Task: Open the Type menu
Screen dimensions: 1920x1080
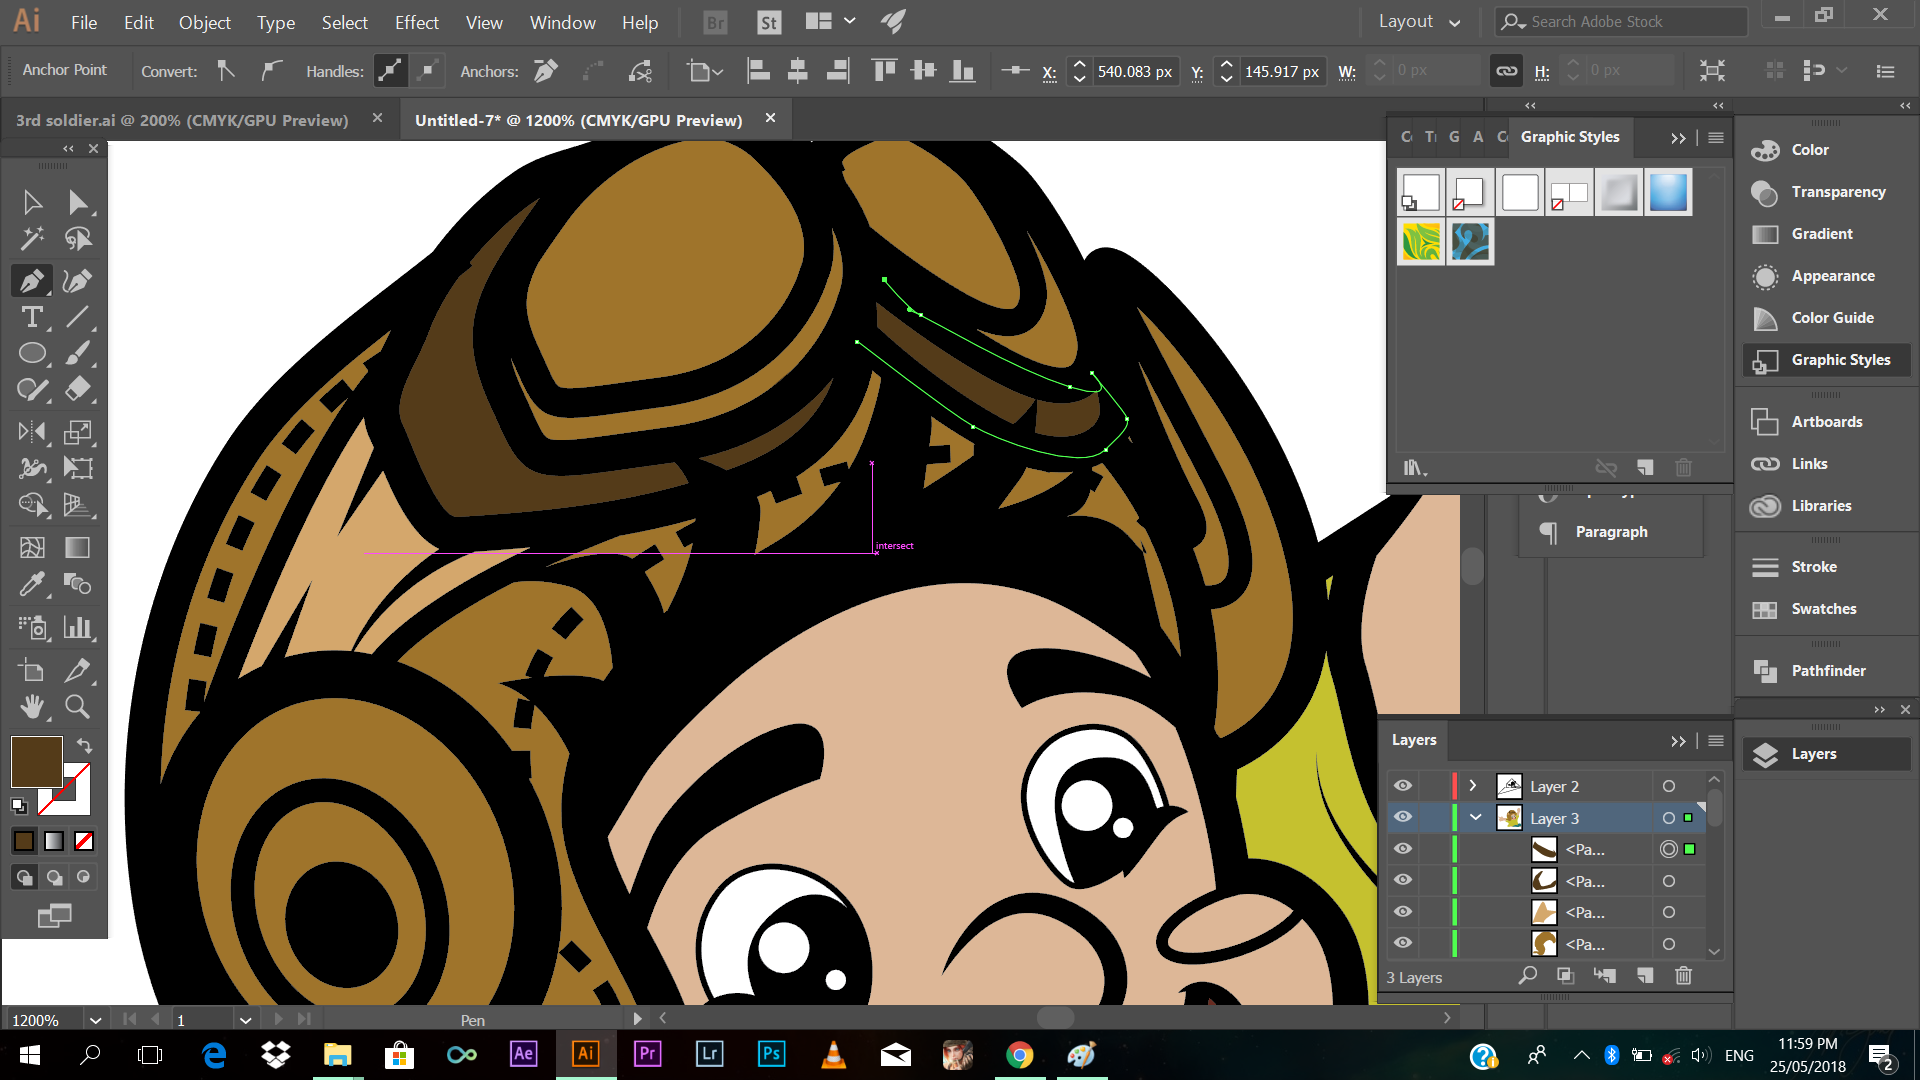Action: (275, 22)
